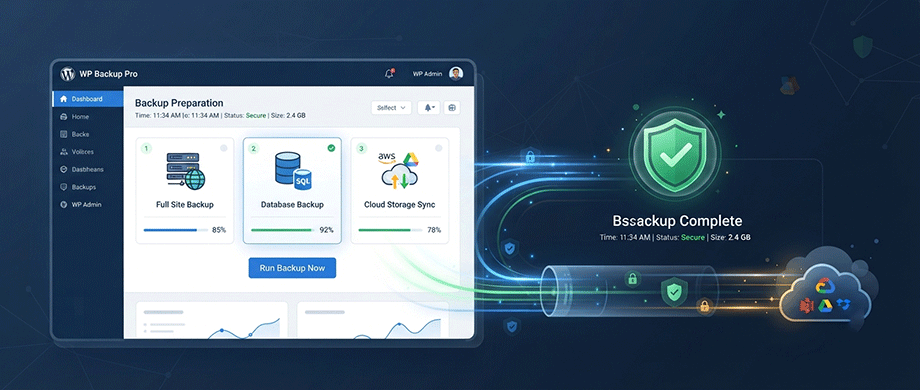Open the Sslfect dropdown
This screenshot has height=390, width=920.
tap(391, 107)
